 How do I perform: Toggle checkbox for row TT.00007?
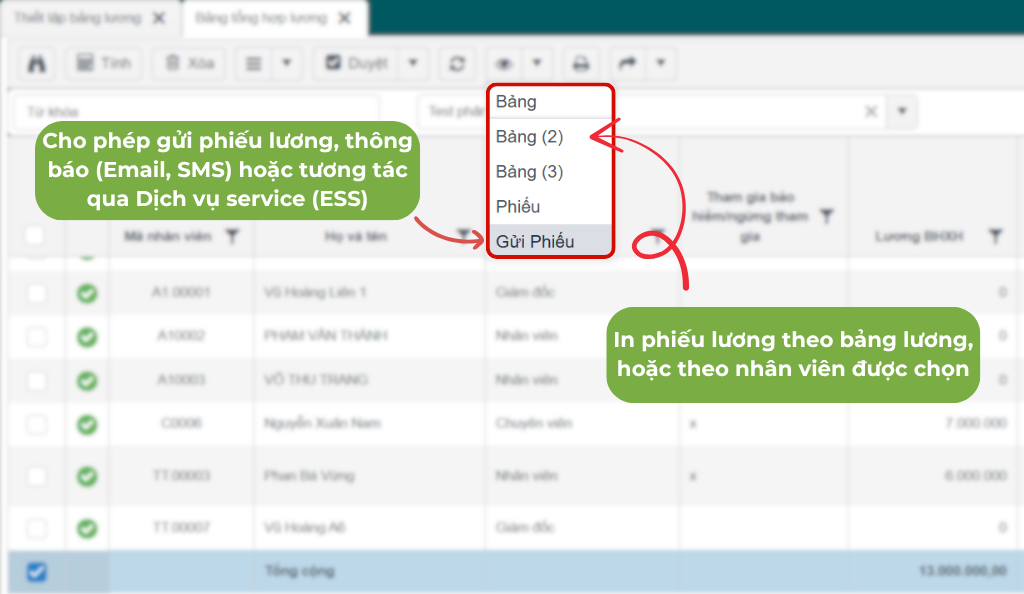click(37, 527)
